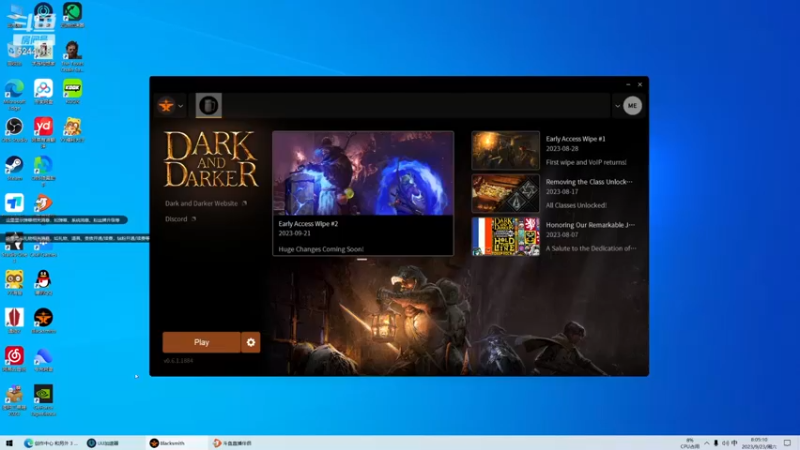Open the notification center icon
Screen dimensions: 800x450
coord(788,443)
